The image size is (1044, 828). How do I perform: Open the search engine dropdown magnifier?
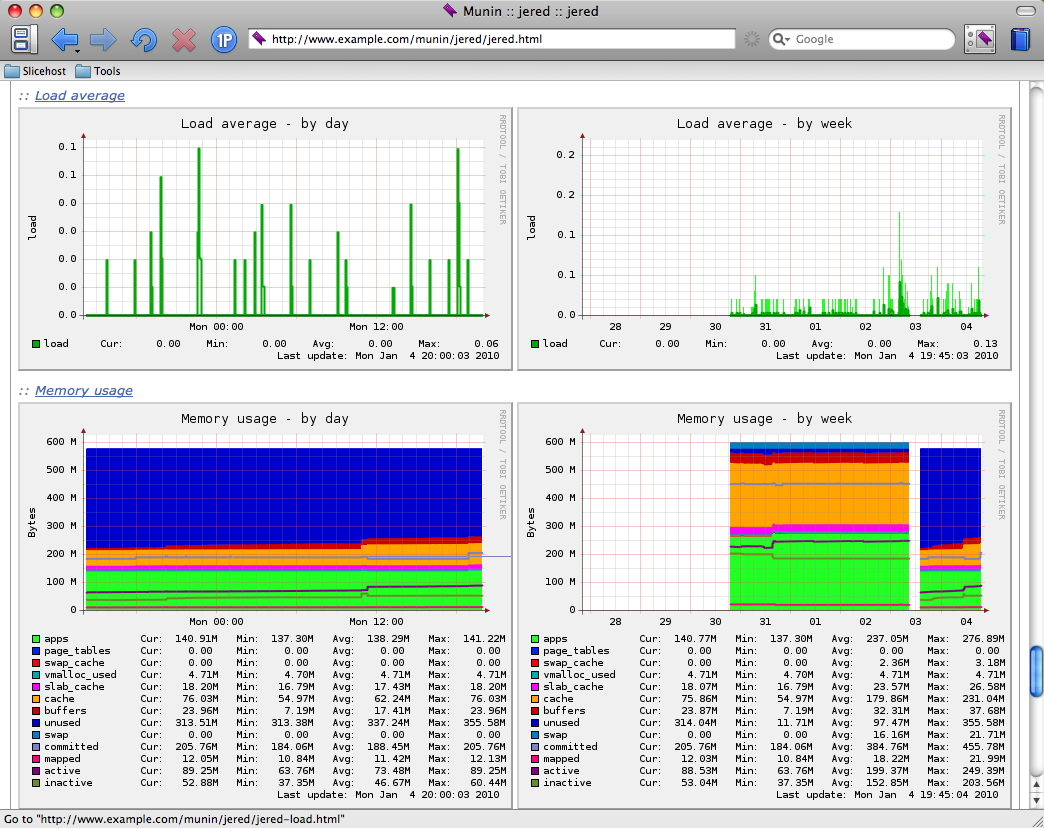pyautogui.click(x=782, y=40)
